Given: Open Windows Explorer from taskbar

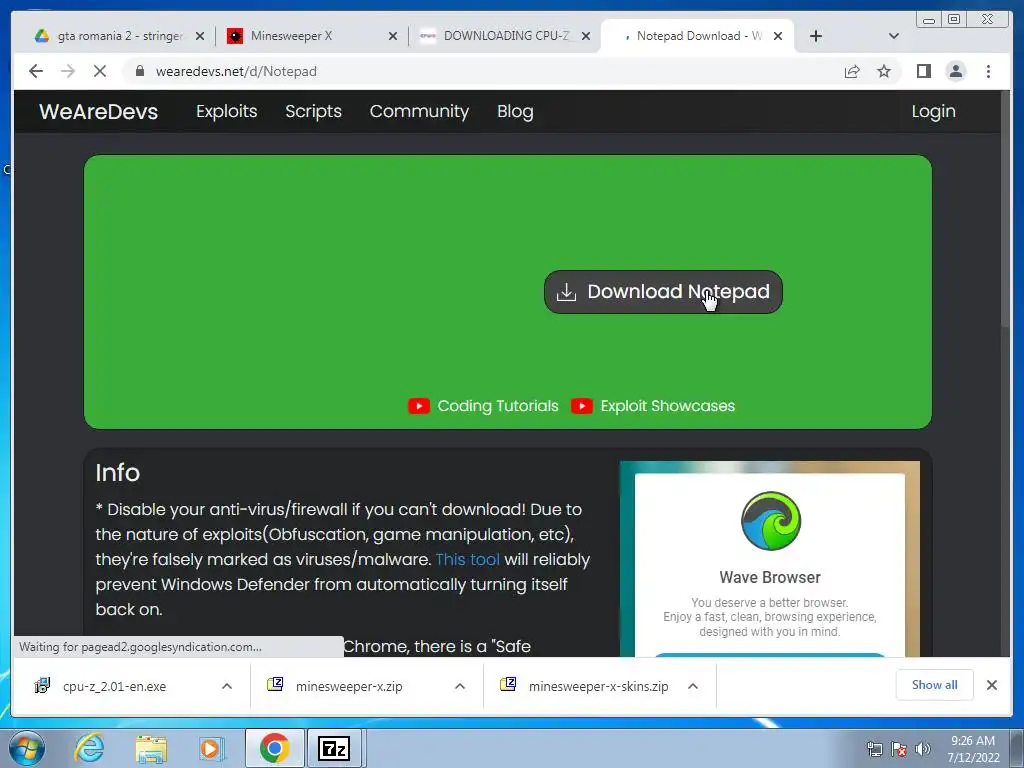Looking at the screenshot, I should click(x=151, y=748).
